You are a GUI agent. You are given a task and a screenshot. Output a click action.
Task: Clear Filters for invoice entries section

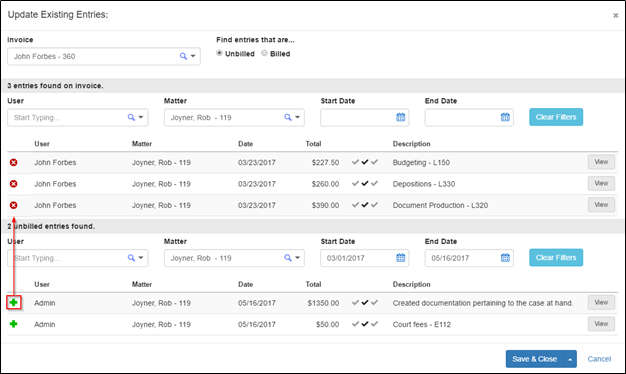click(556, 117)
